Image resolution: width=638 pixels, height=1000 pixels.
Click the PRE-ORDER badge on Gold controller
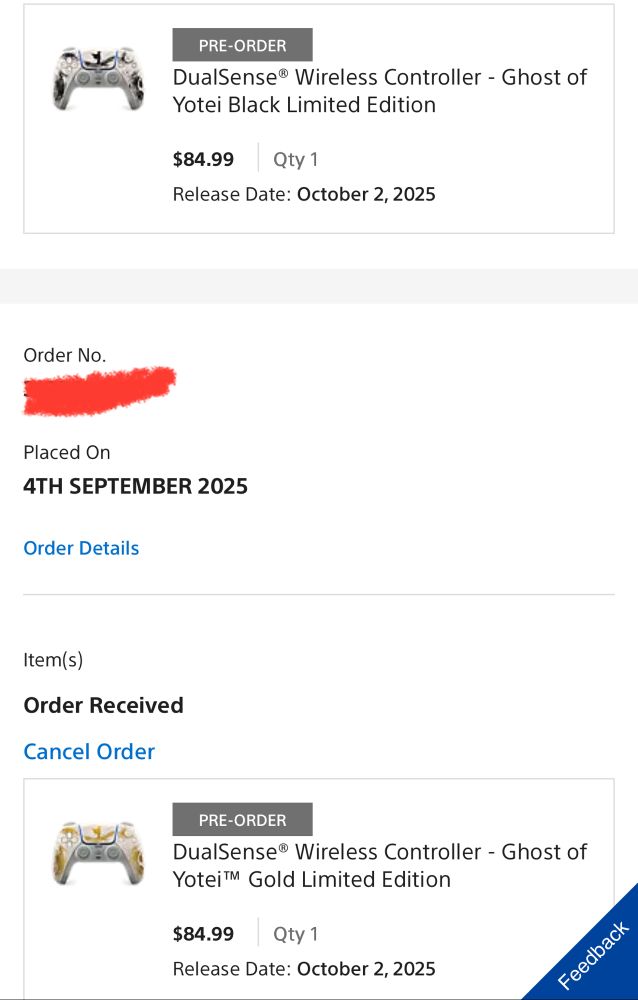click(x=242, y=820)
